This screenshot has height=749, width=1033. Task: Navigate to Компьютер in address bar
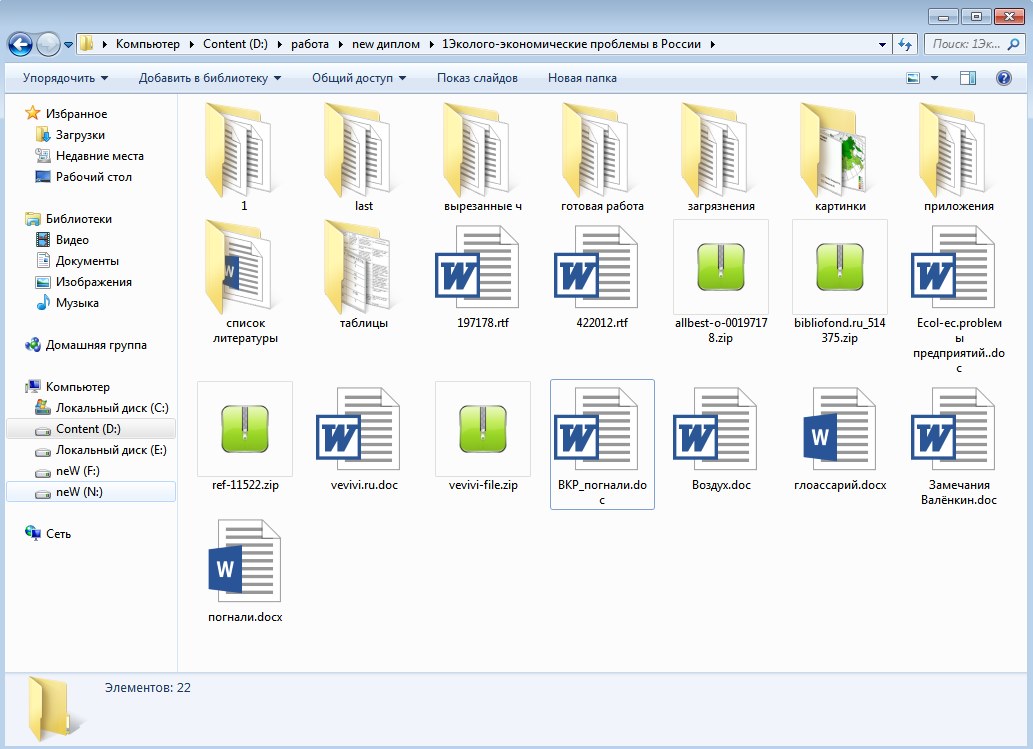(148, 44)
